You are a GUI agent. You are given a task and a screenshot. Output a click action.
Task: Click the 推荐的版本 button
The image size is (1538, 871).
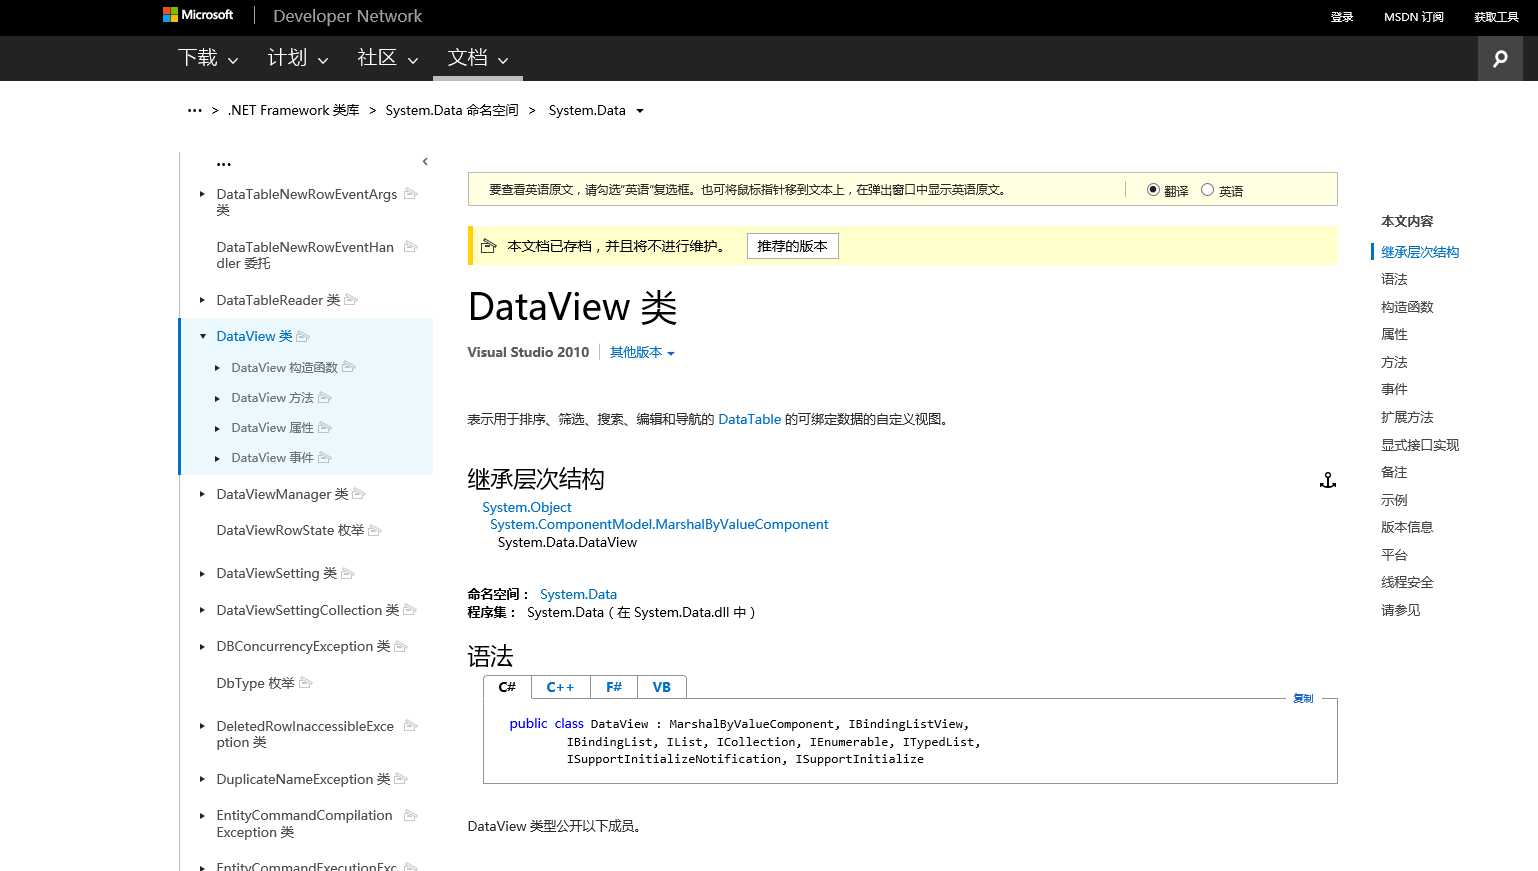[x=792, y=246]
